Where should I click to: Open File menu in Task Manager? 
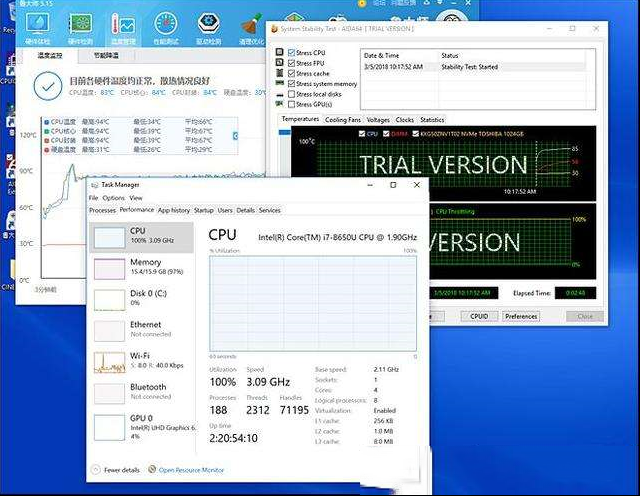pos(93,198)
